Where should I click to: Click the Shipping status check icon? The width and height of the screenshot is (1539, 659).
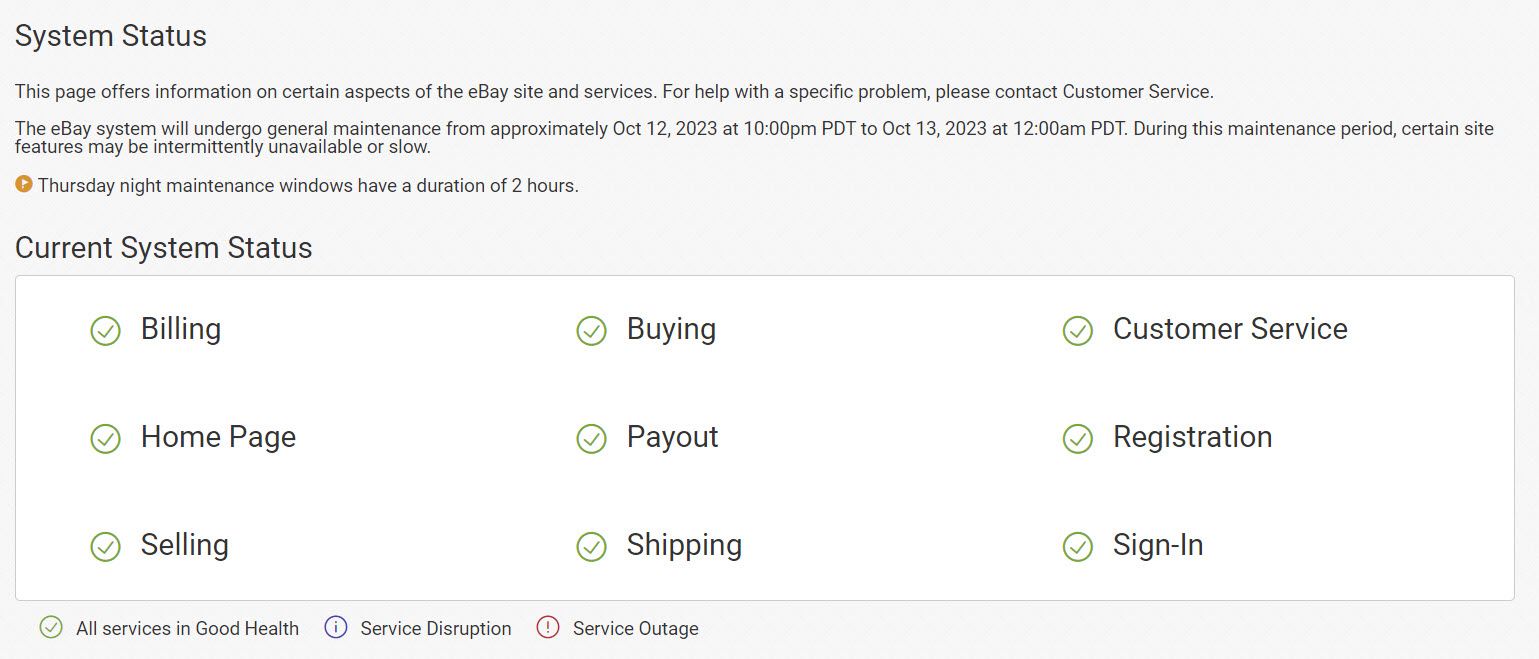591,546
